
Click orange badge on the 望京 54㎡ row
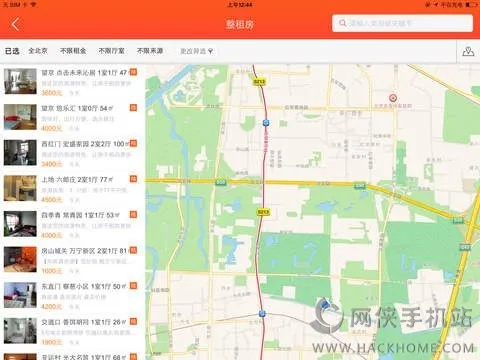coord(133,107)
